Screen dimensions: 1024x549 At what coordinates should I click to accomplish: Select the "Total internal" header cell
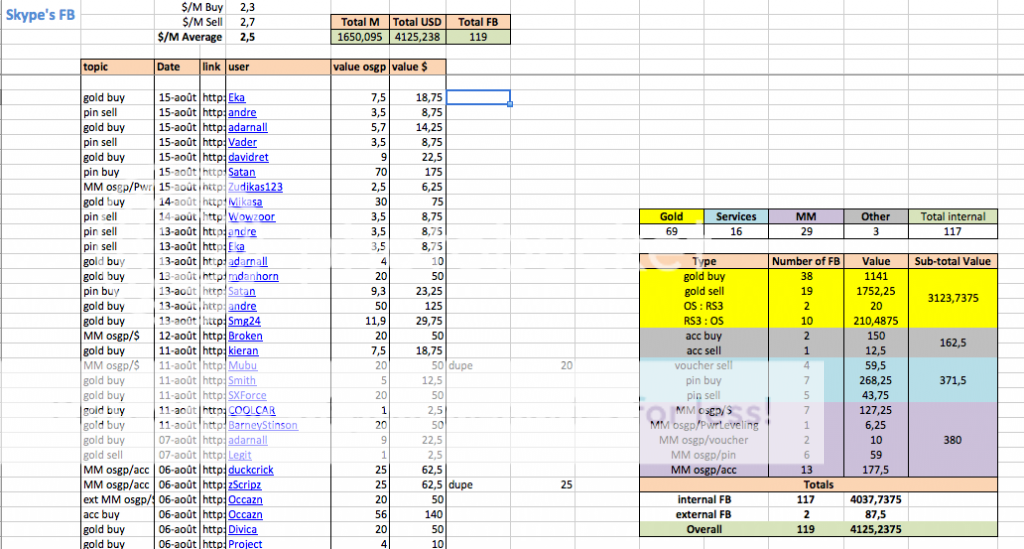click(953, 217)
